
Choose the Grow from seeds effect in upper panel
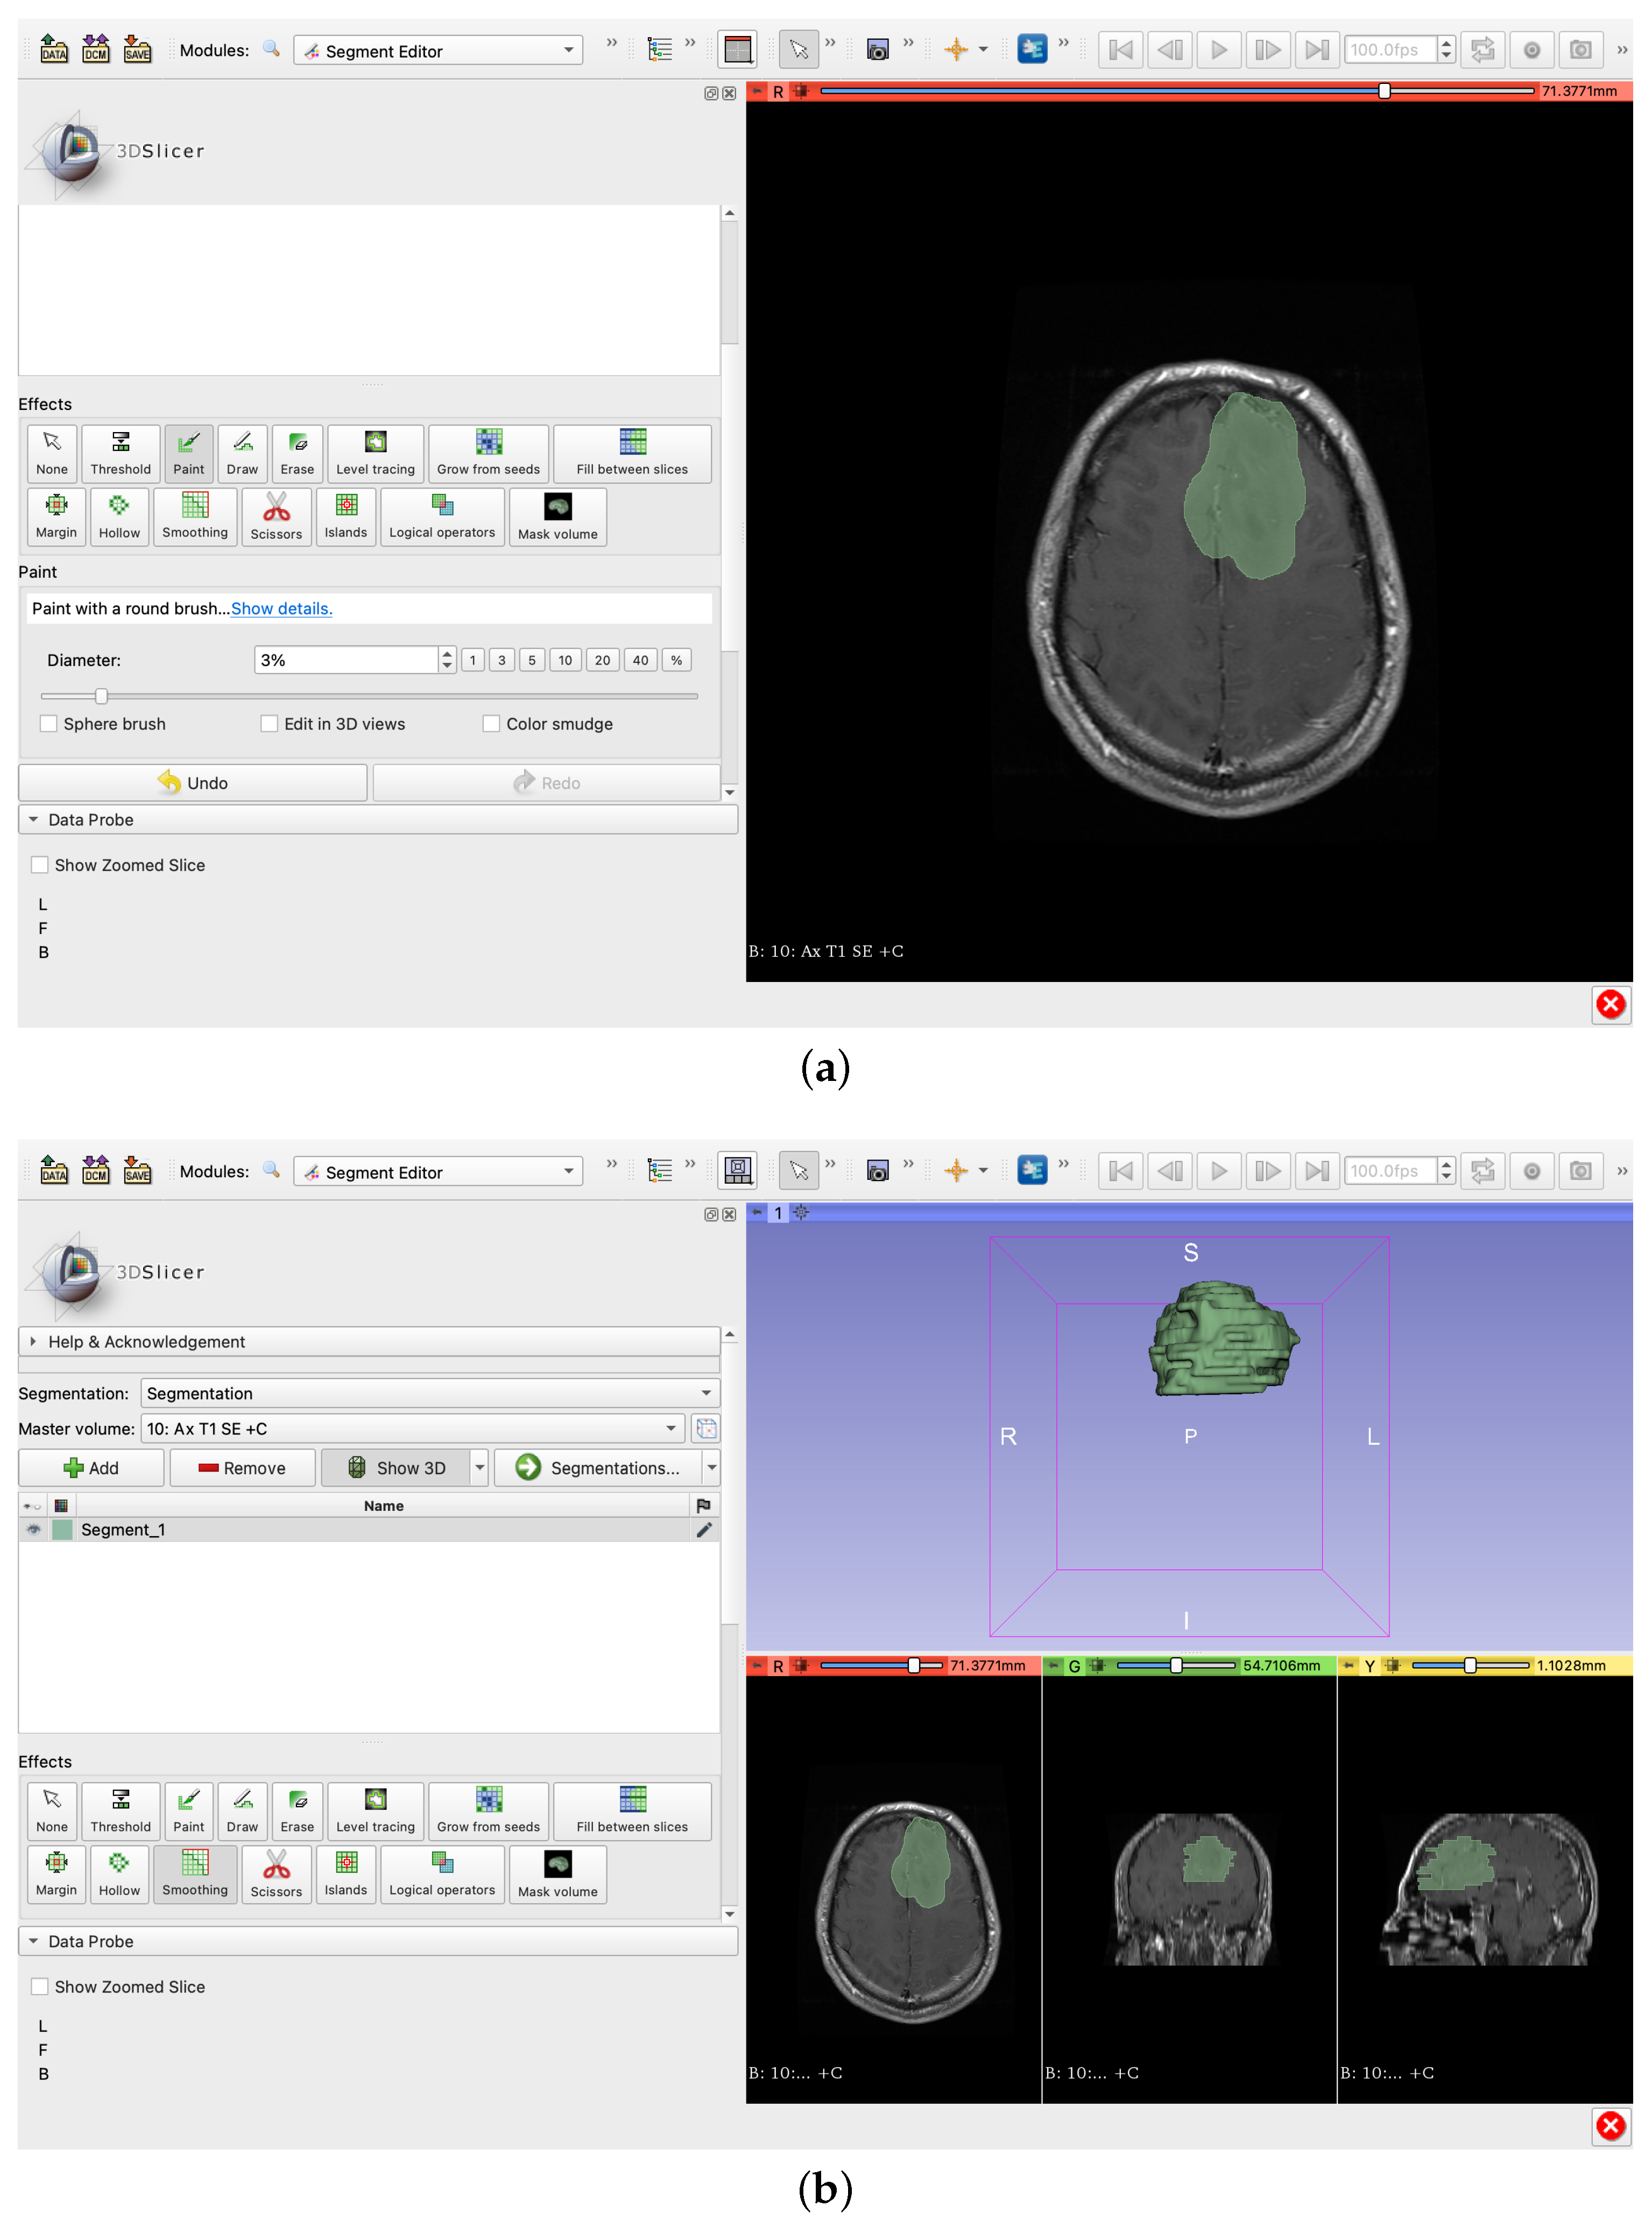tap(488, 453)
